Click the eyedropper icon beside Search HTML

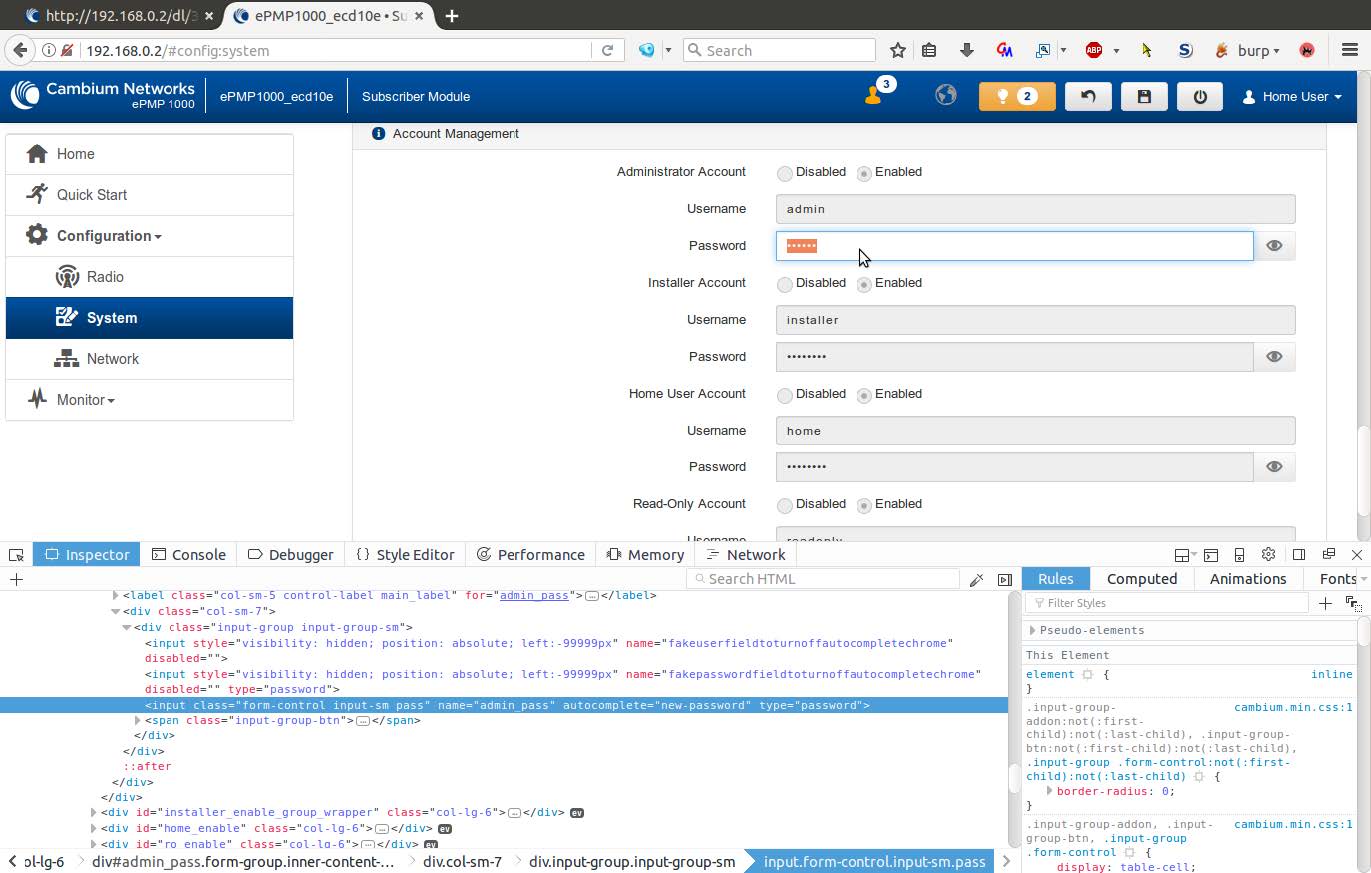point(977,579)
